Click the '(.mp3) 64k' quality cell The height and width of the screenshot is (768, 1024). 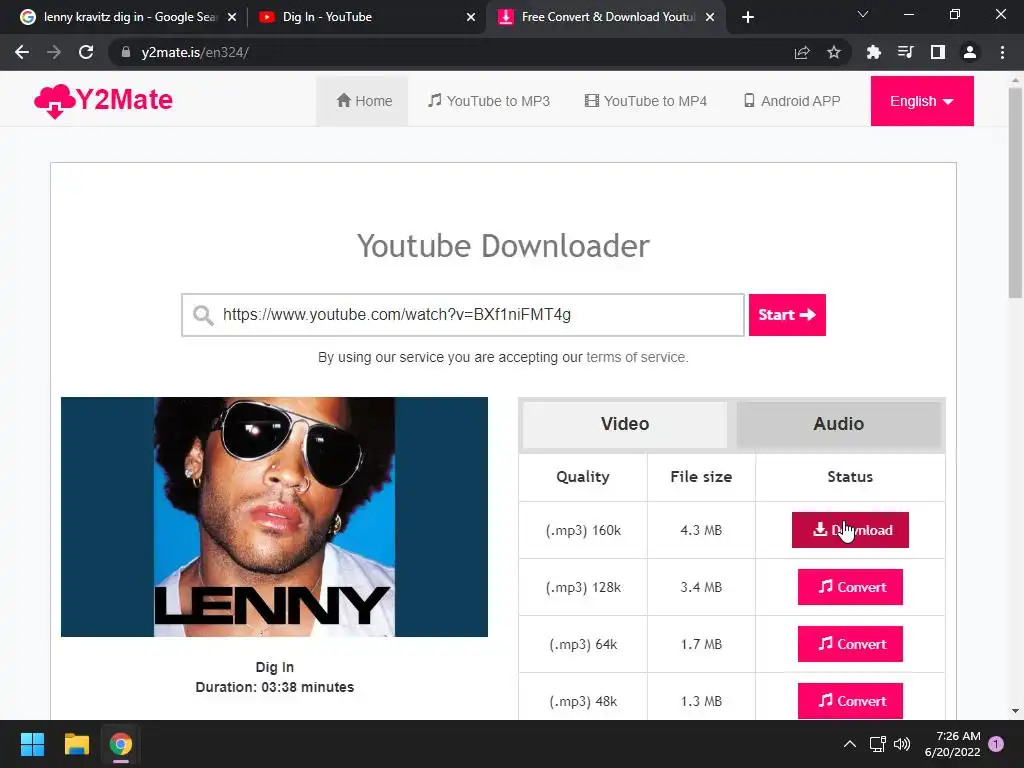pos(583,644)
